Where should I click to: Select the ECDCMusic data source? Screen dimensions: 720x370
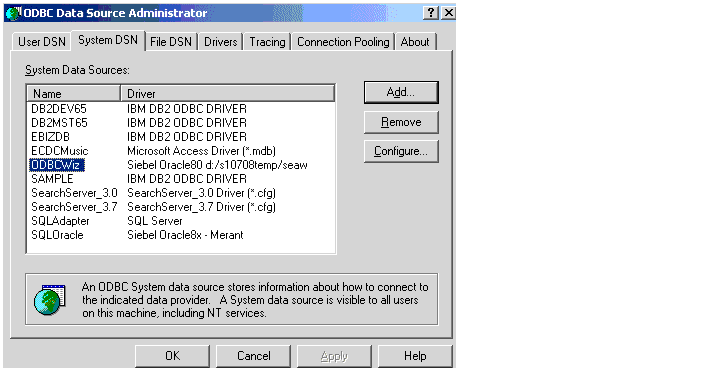[x=60, y=151]
